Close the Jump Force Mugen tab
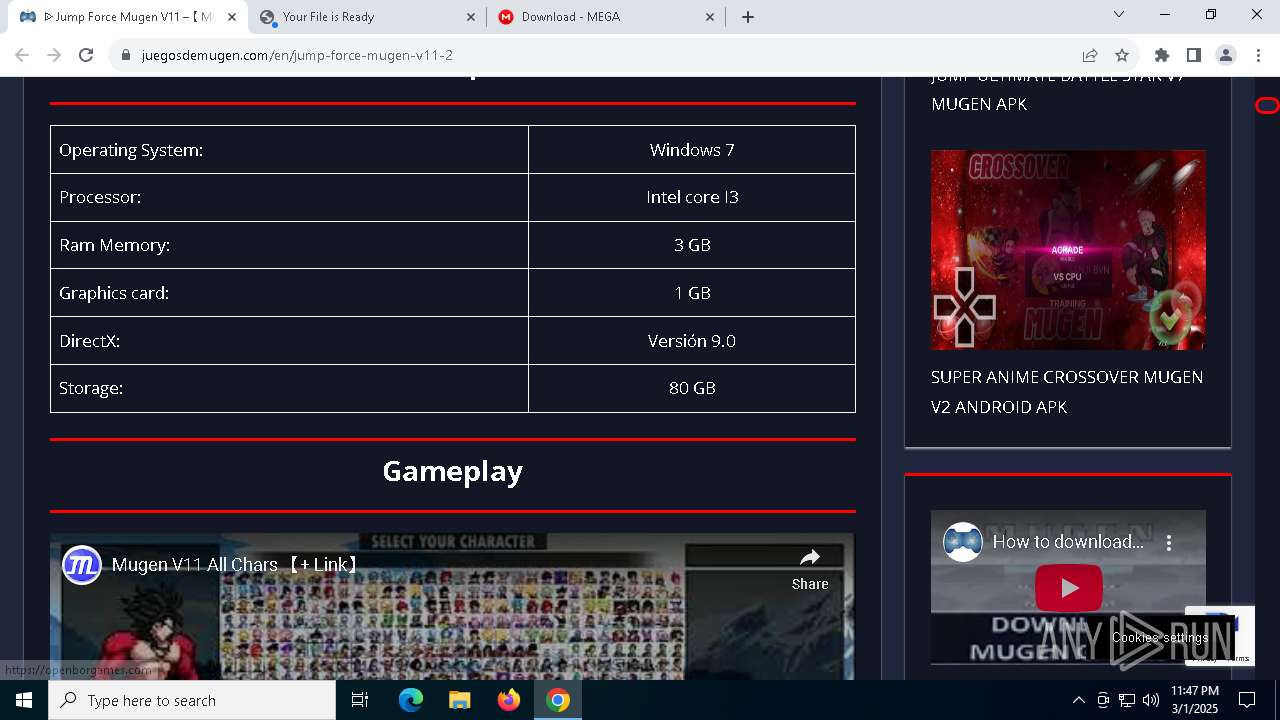The height and width of the screenshot is (720, 1280). point(232,17)
